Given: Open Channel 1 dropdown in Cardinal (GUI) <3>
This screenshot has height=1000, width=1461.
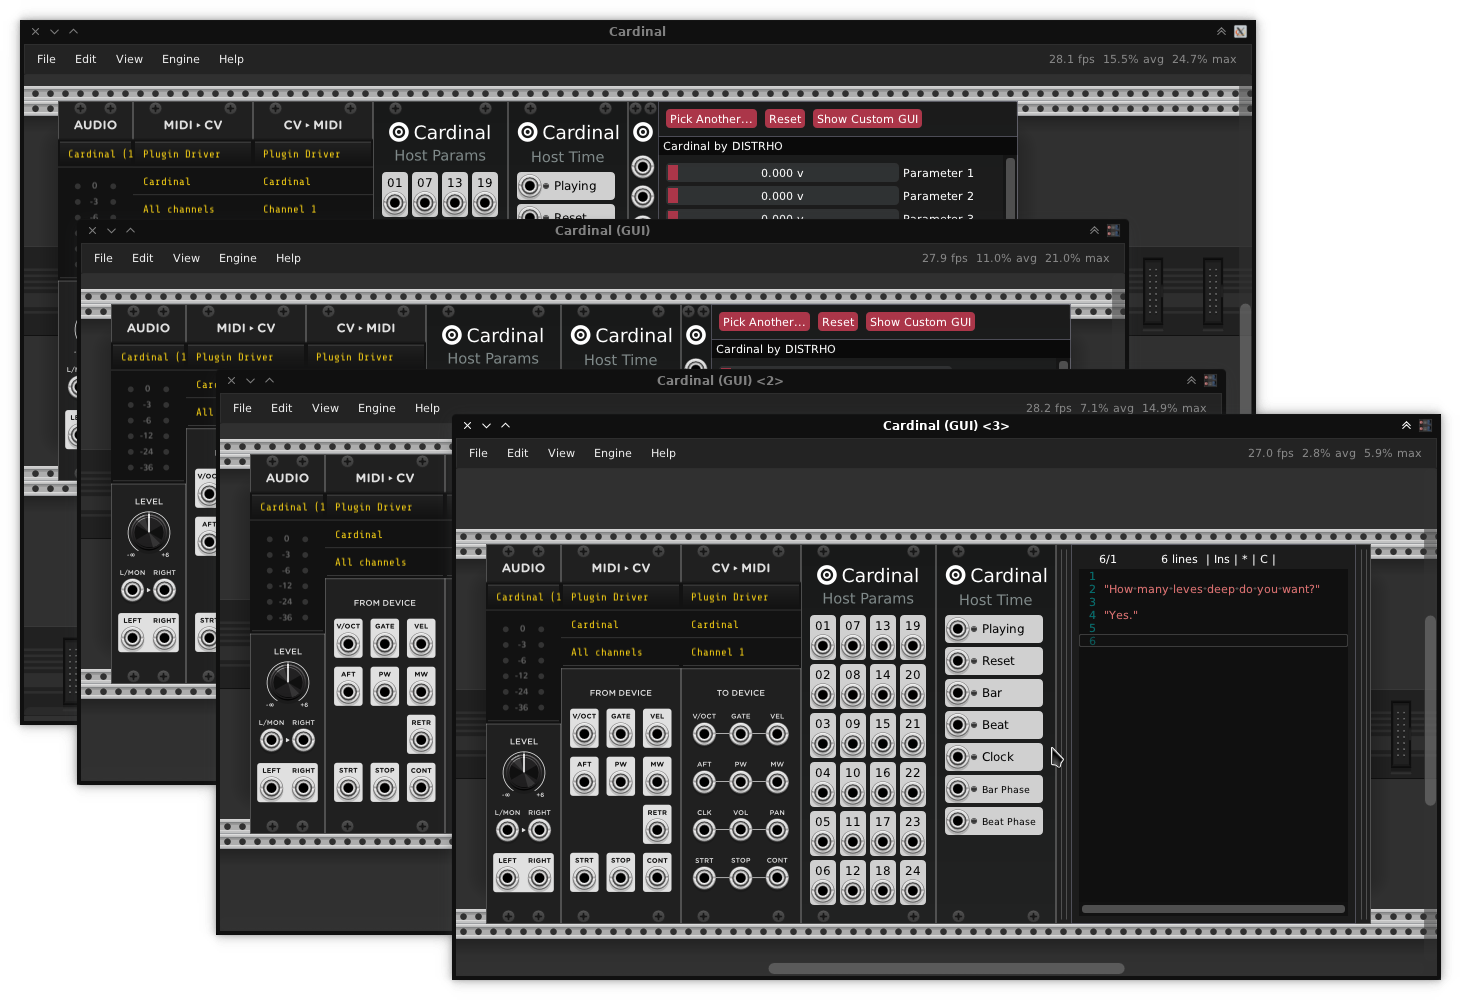Looking at the screenshot, I should click(x=740, y=652).
